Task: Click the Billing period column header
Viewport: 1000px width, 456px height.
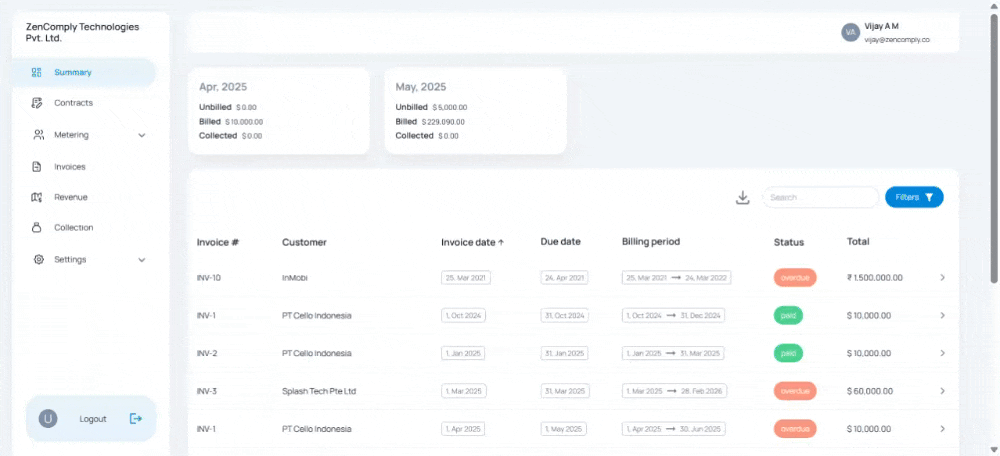Action: [651, 242]
